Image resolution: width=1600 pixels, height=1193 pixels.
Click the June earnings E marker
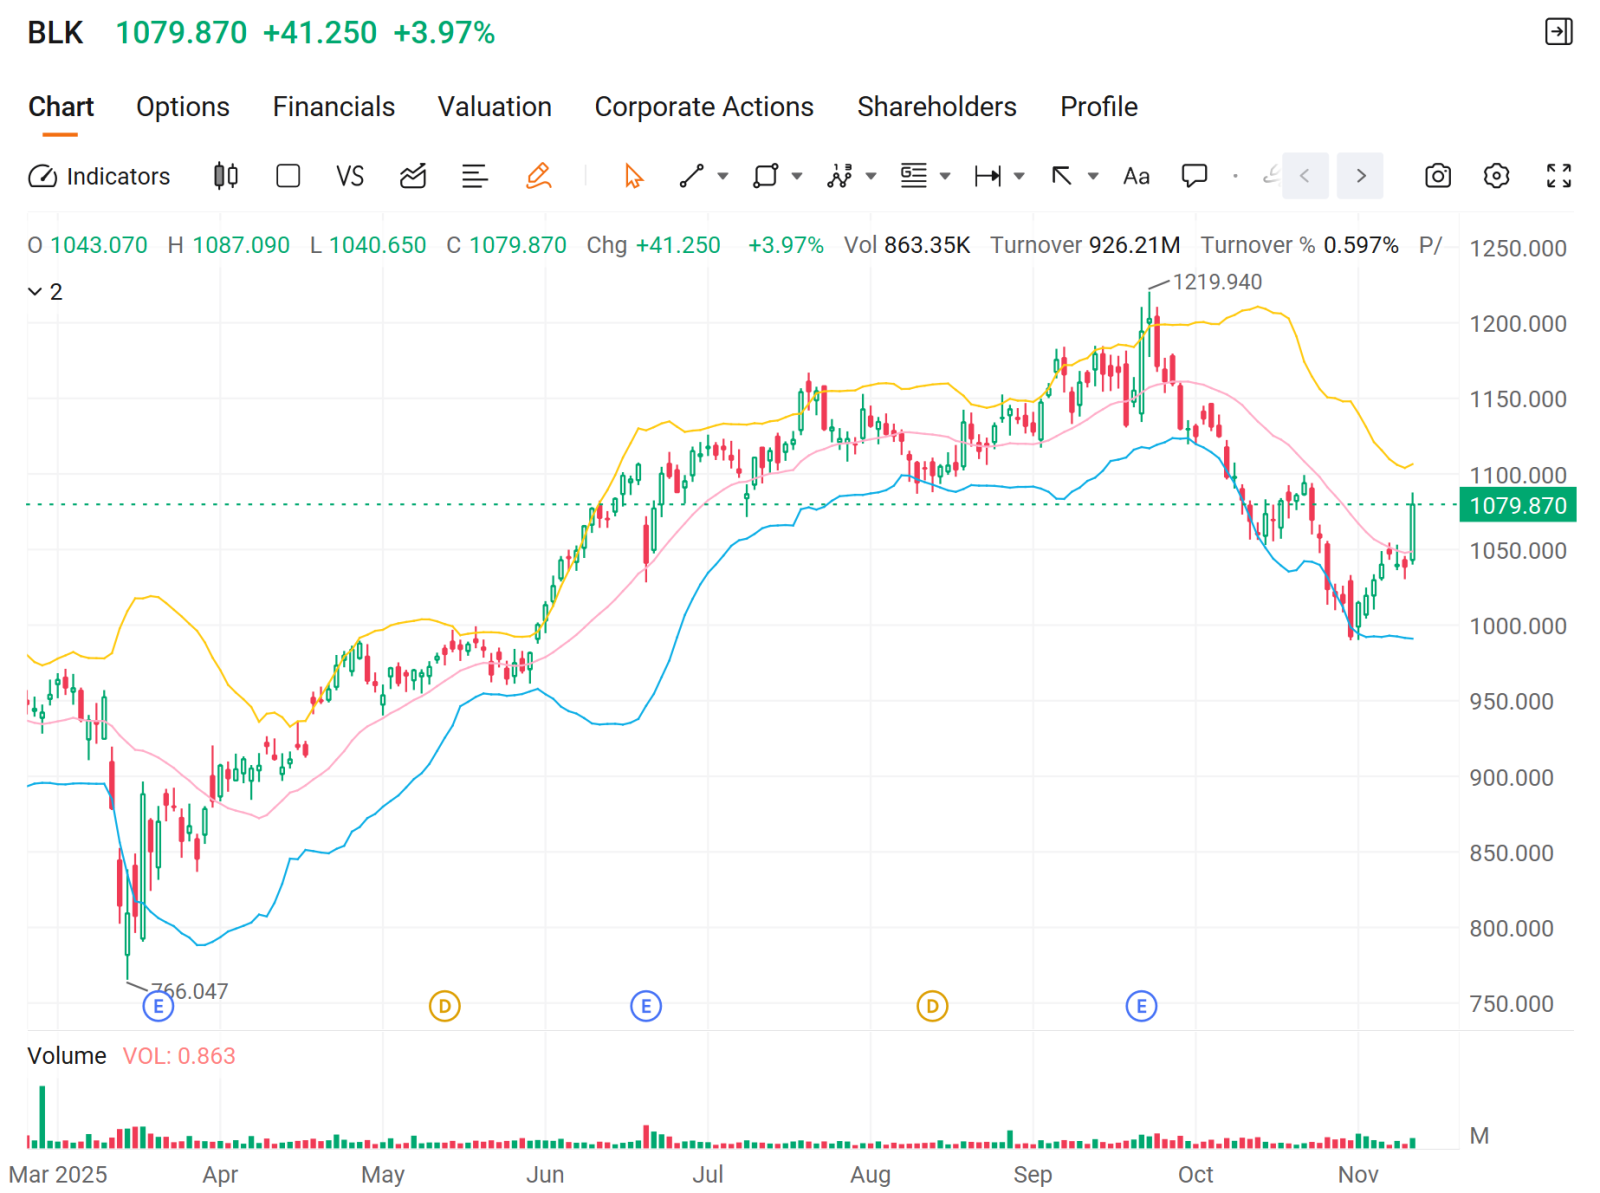(x=646, y=1007)
